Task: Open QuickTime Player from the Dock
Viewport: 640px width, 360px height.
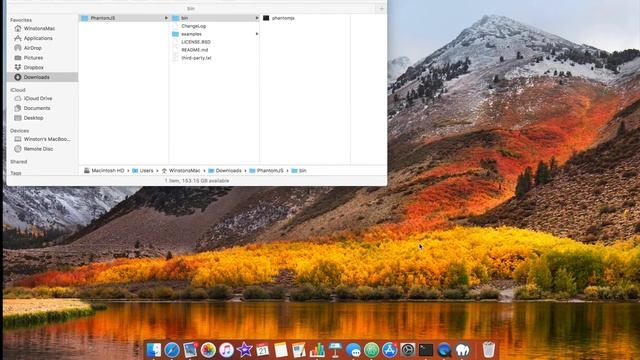Action: (444, 350)
